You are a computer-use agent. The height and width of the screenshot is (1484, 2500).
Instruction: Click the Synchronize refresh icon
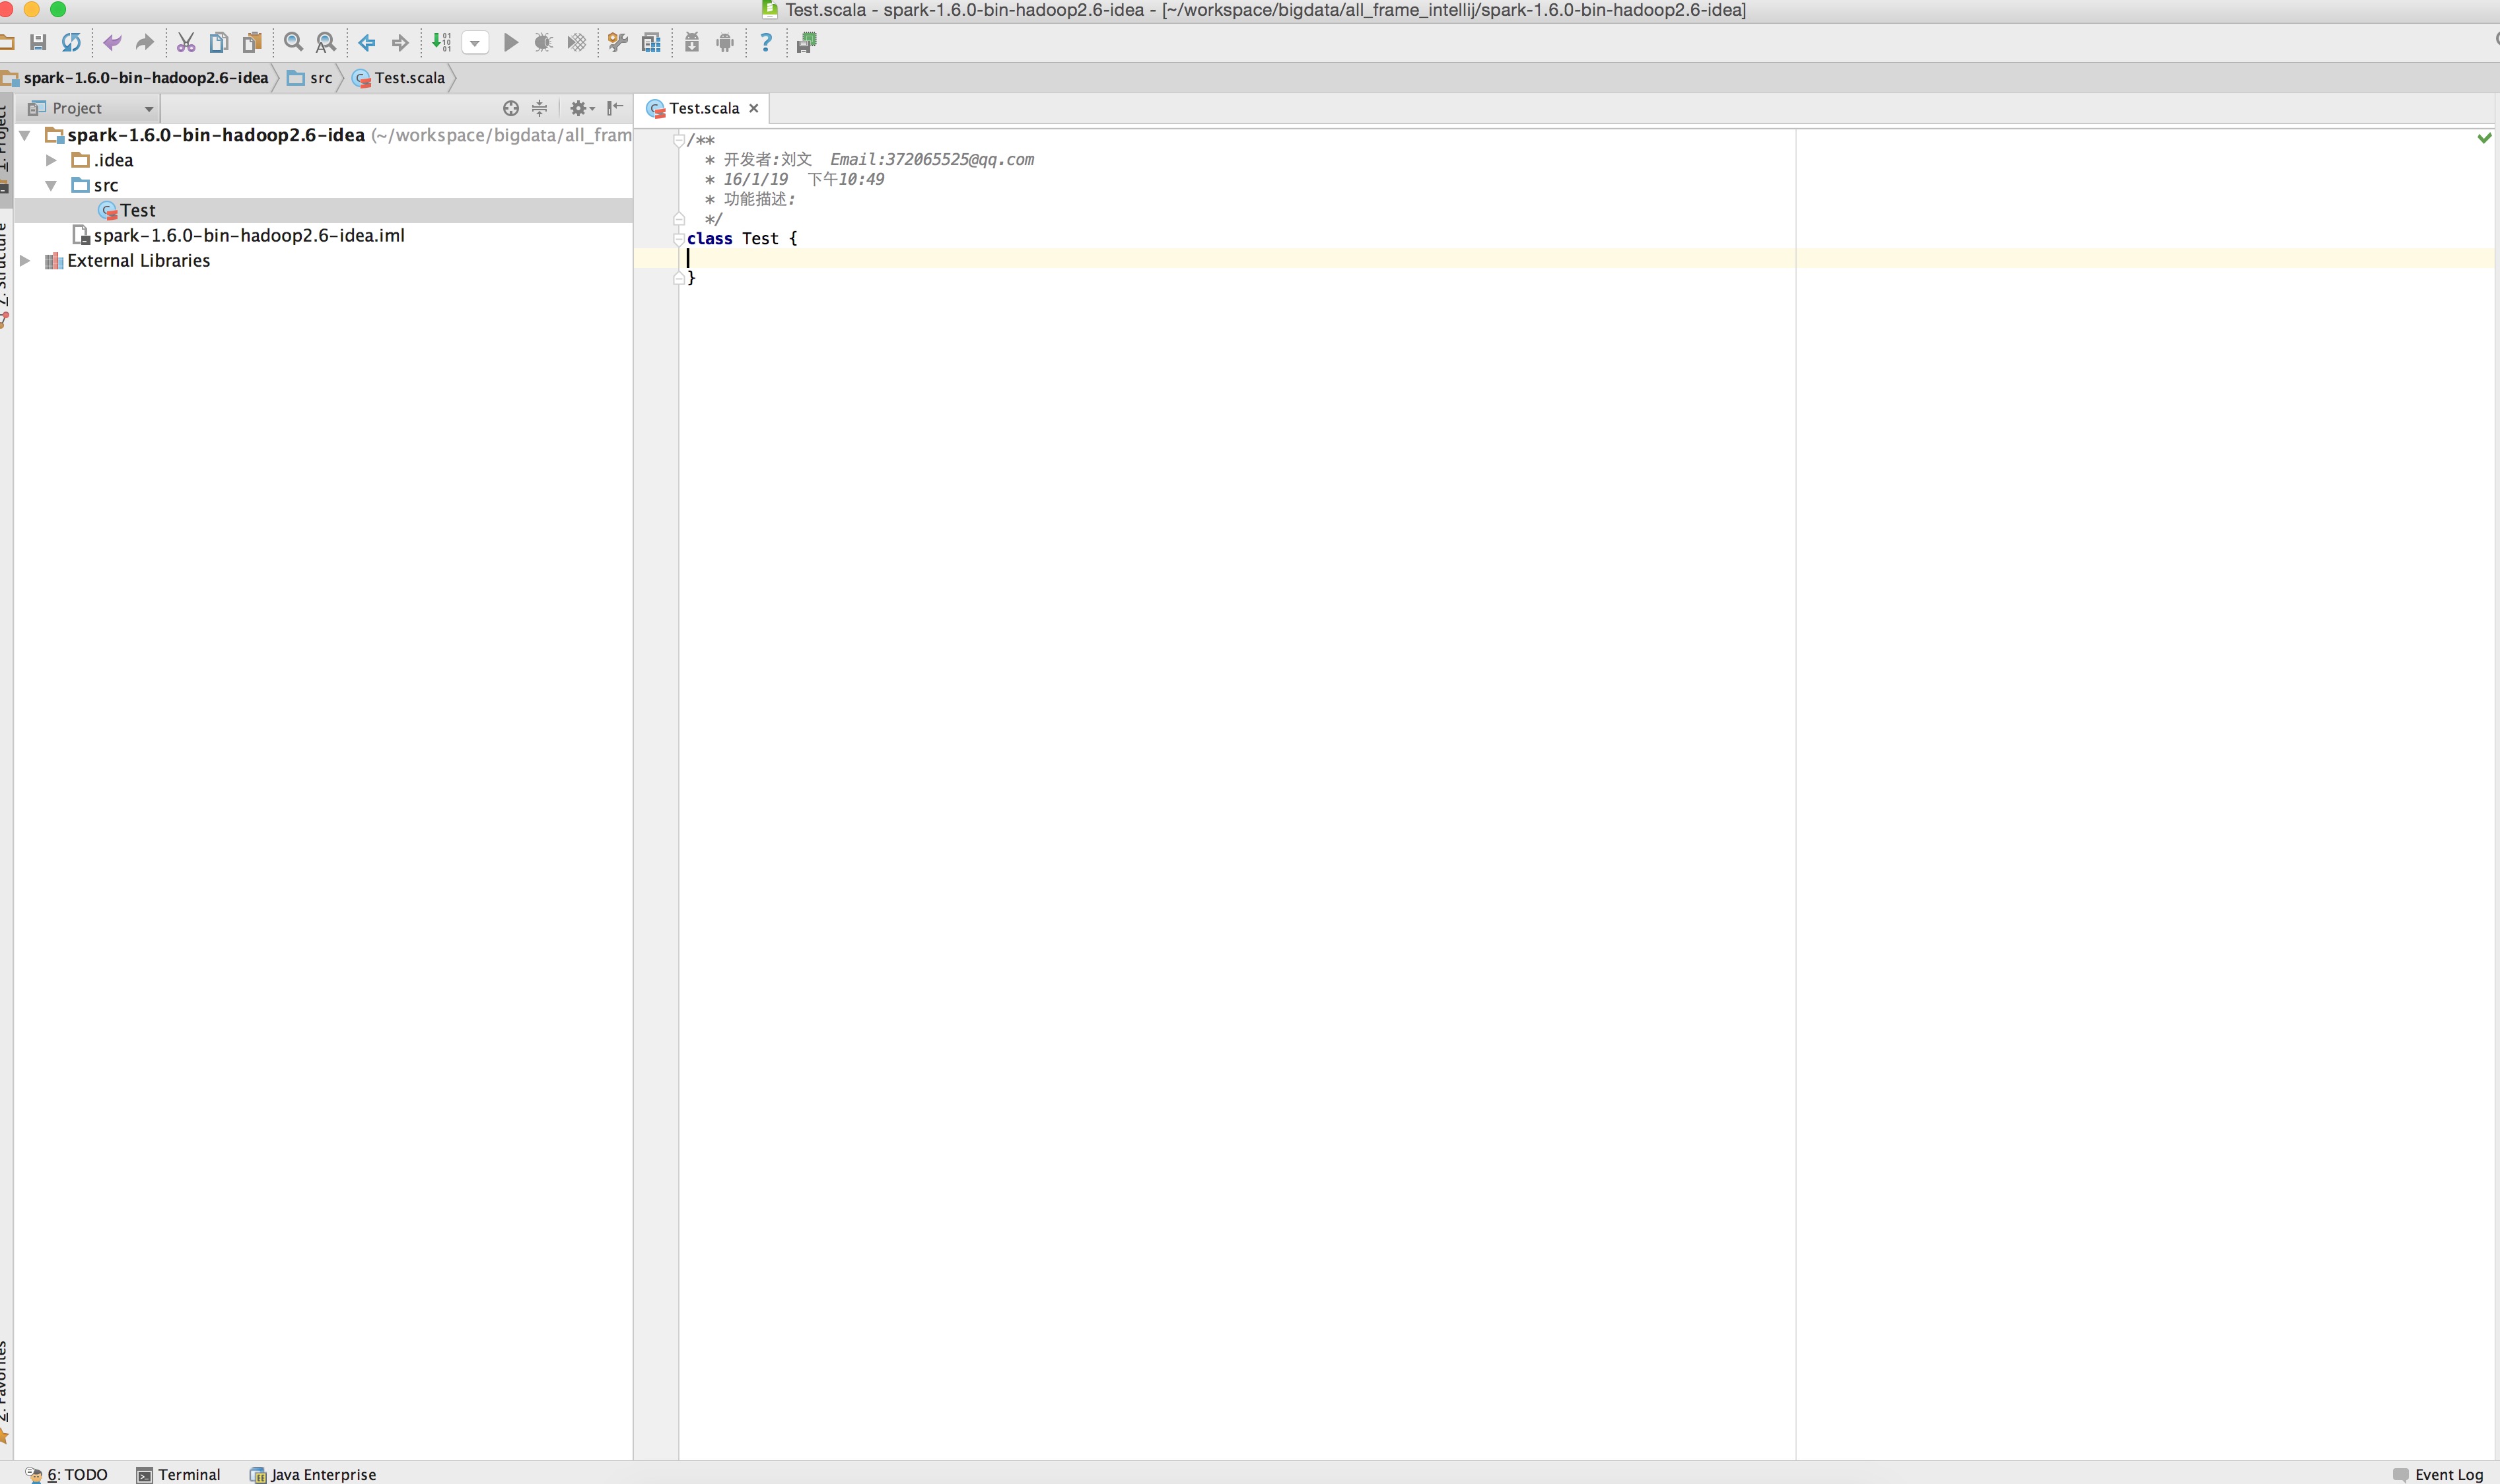pos(71,42)
